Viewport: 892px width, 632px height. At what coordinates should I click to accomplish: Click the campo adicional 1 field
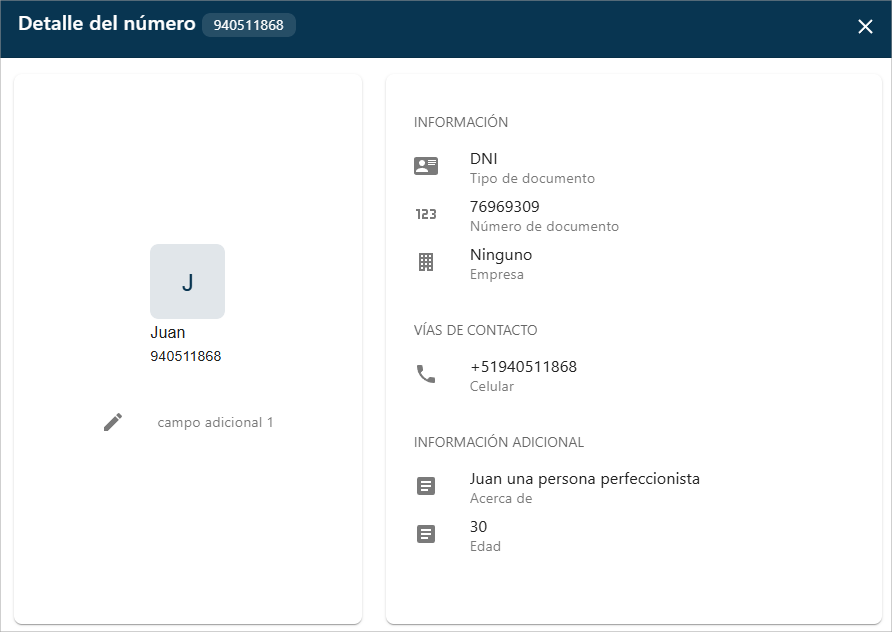tap(215, 422)
